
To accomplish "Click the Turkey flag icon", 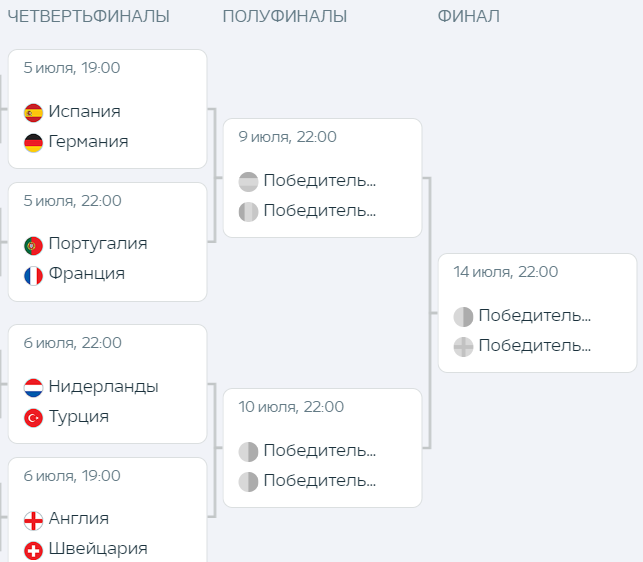I will pos(33,417).
